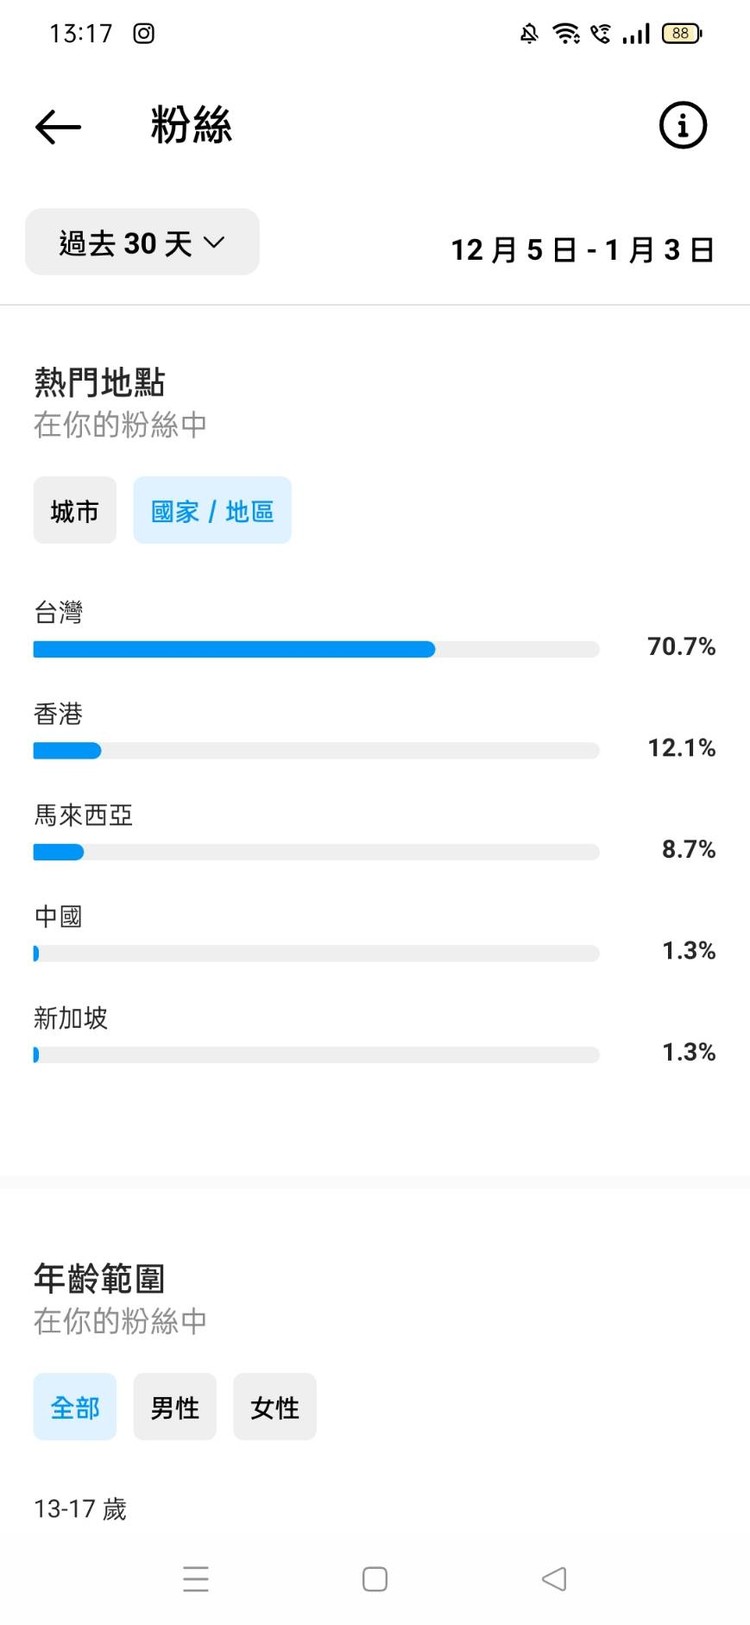Image resolution: width=750 pixels, height=1625 pixels.
Task: Collapse the recent apps menu button
Action: pos(196,1578)
